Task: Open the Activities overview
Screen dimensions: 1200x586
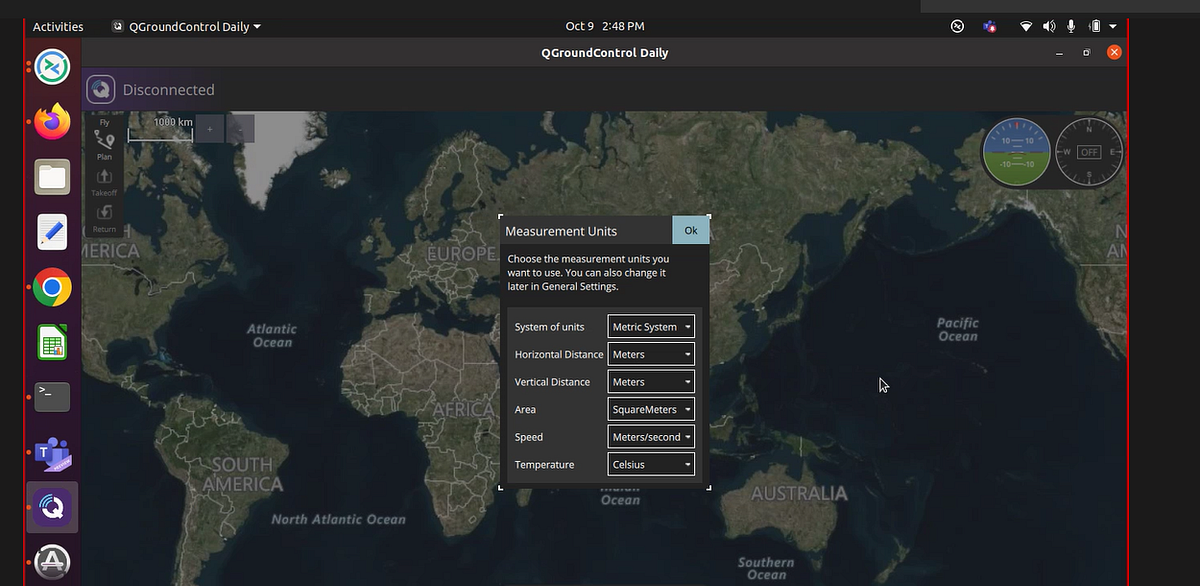Action: [x=58, y=27]
